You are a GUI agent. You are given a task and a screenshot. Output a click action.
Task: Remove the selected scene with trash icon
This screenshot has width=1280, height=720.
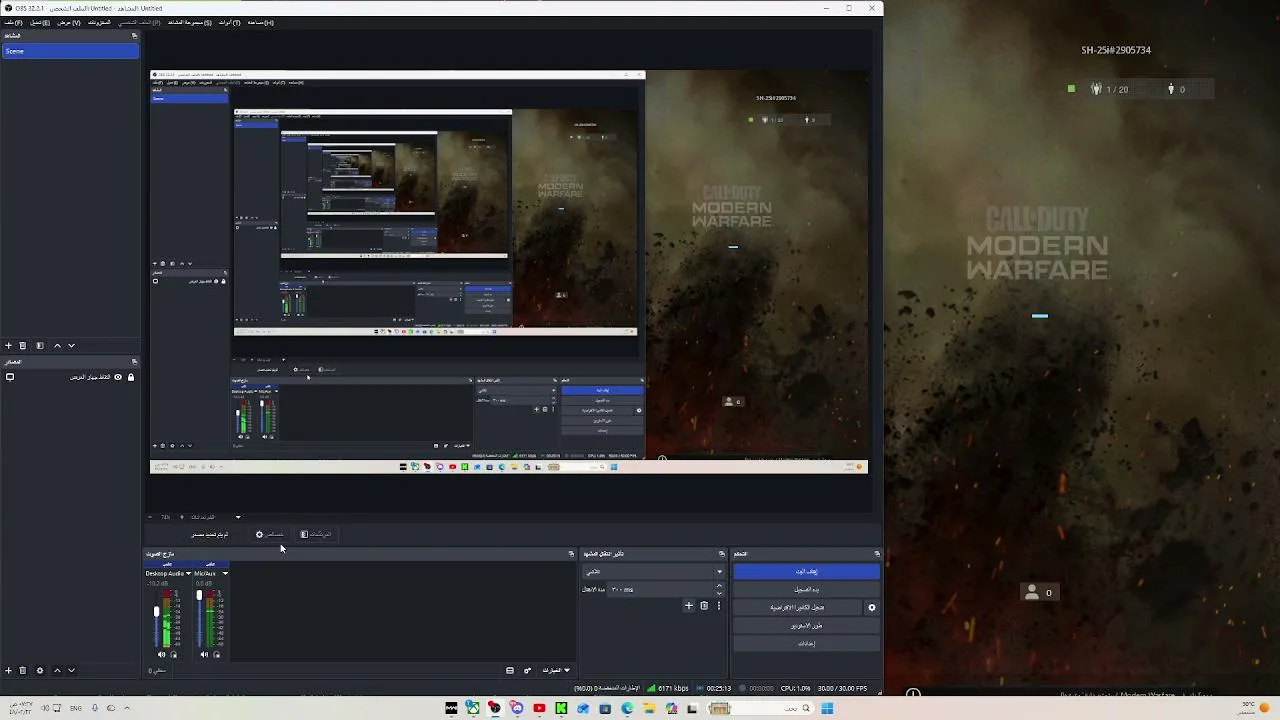[23, 346]
